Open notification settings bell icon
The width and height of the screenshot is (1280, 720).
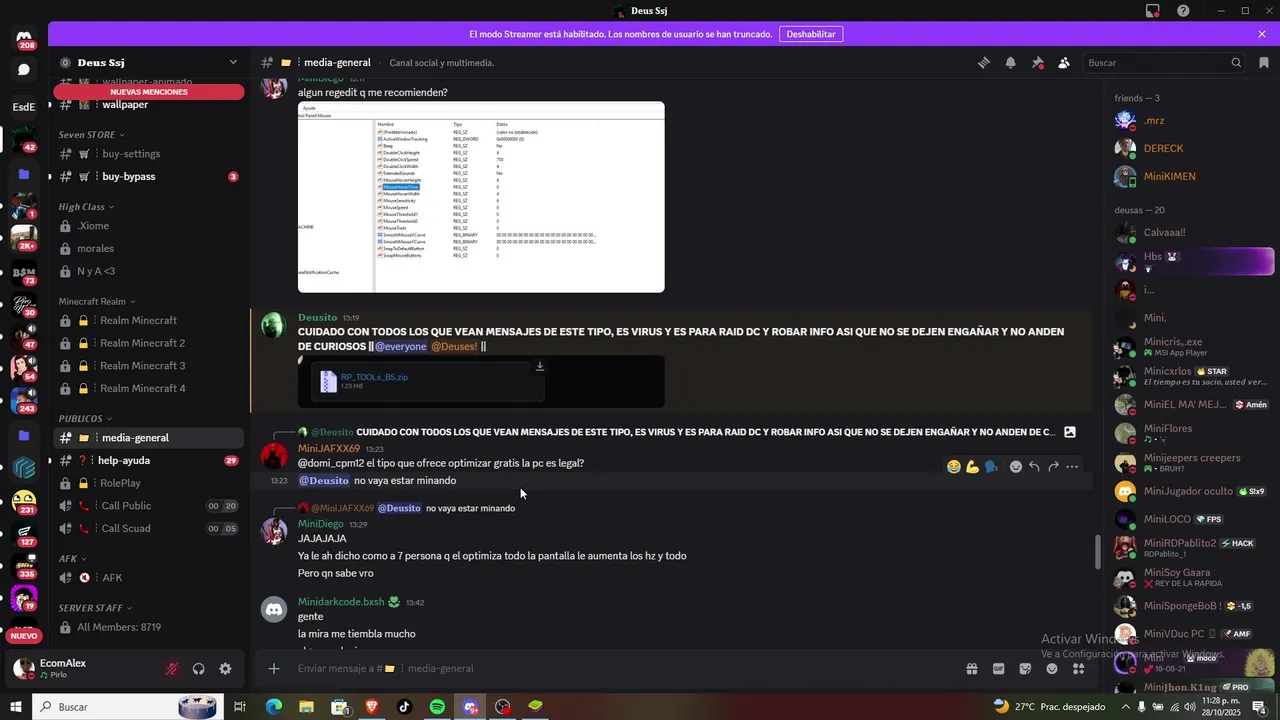point(1010,62)
